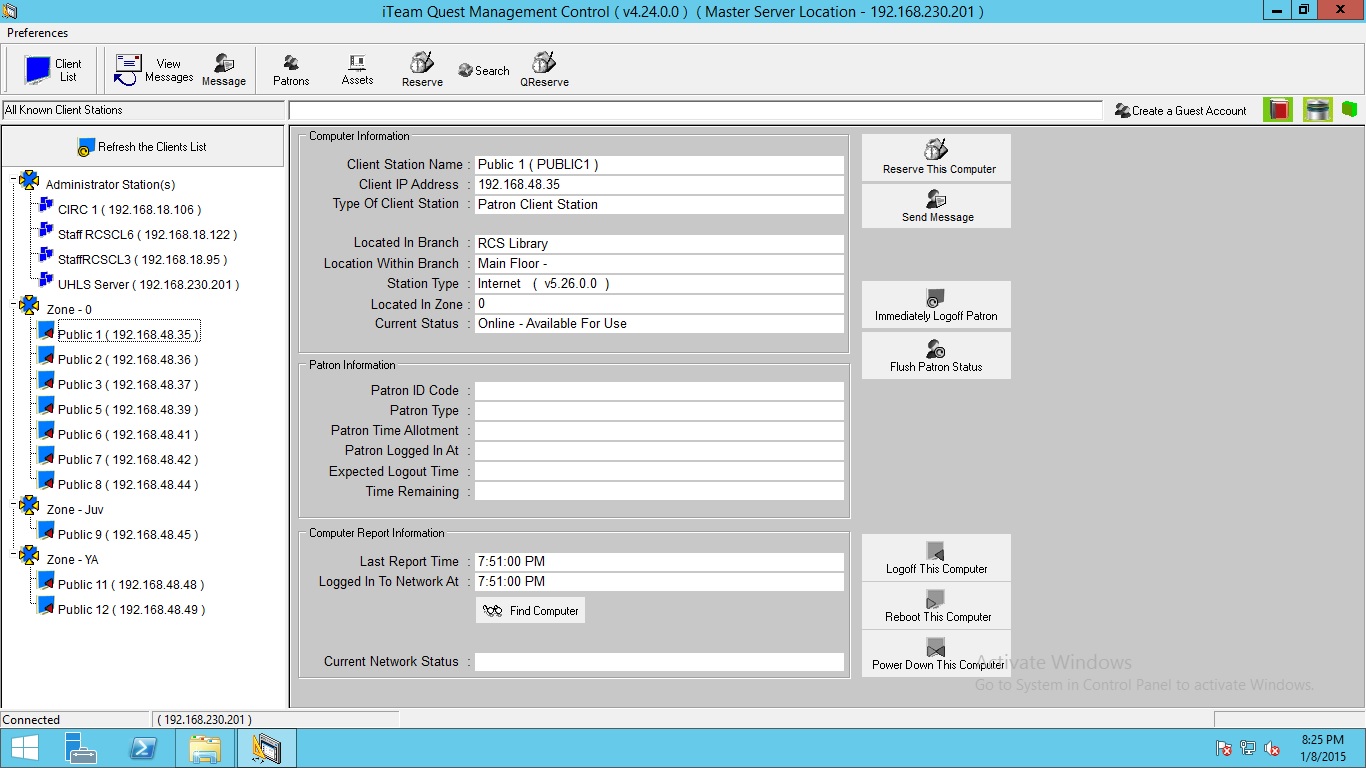
Task: Click Reboot This Computer button
Action: (936, 606)
